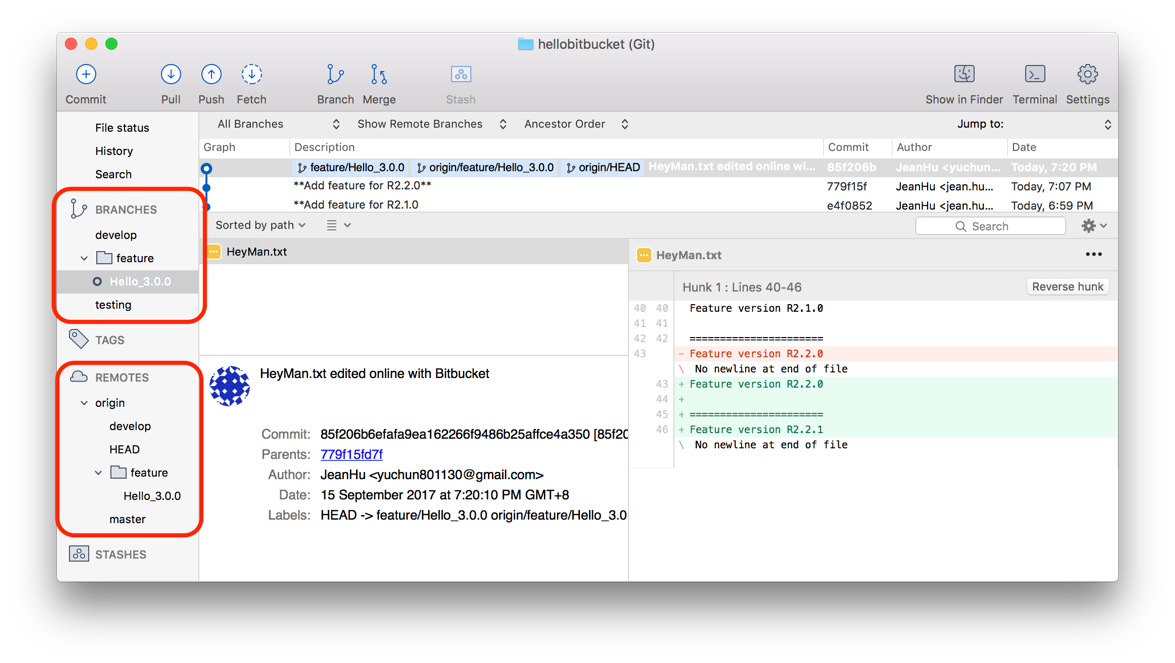Switch to File status view
Screen dimensions: 1175x663
pyautogui.click(x=122, y=127)
